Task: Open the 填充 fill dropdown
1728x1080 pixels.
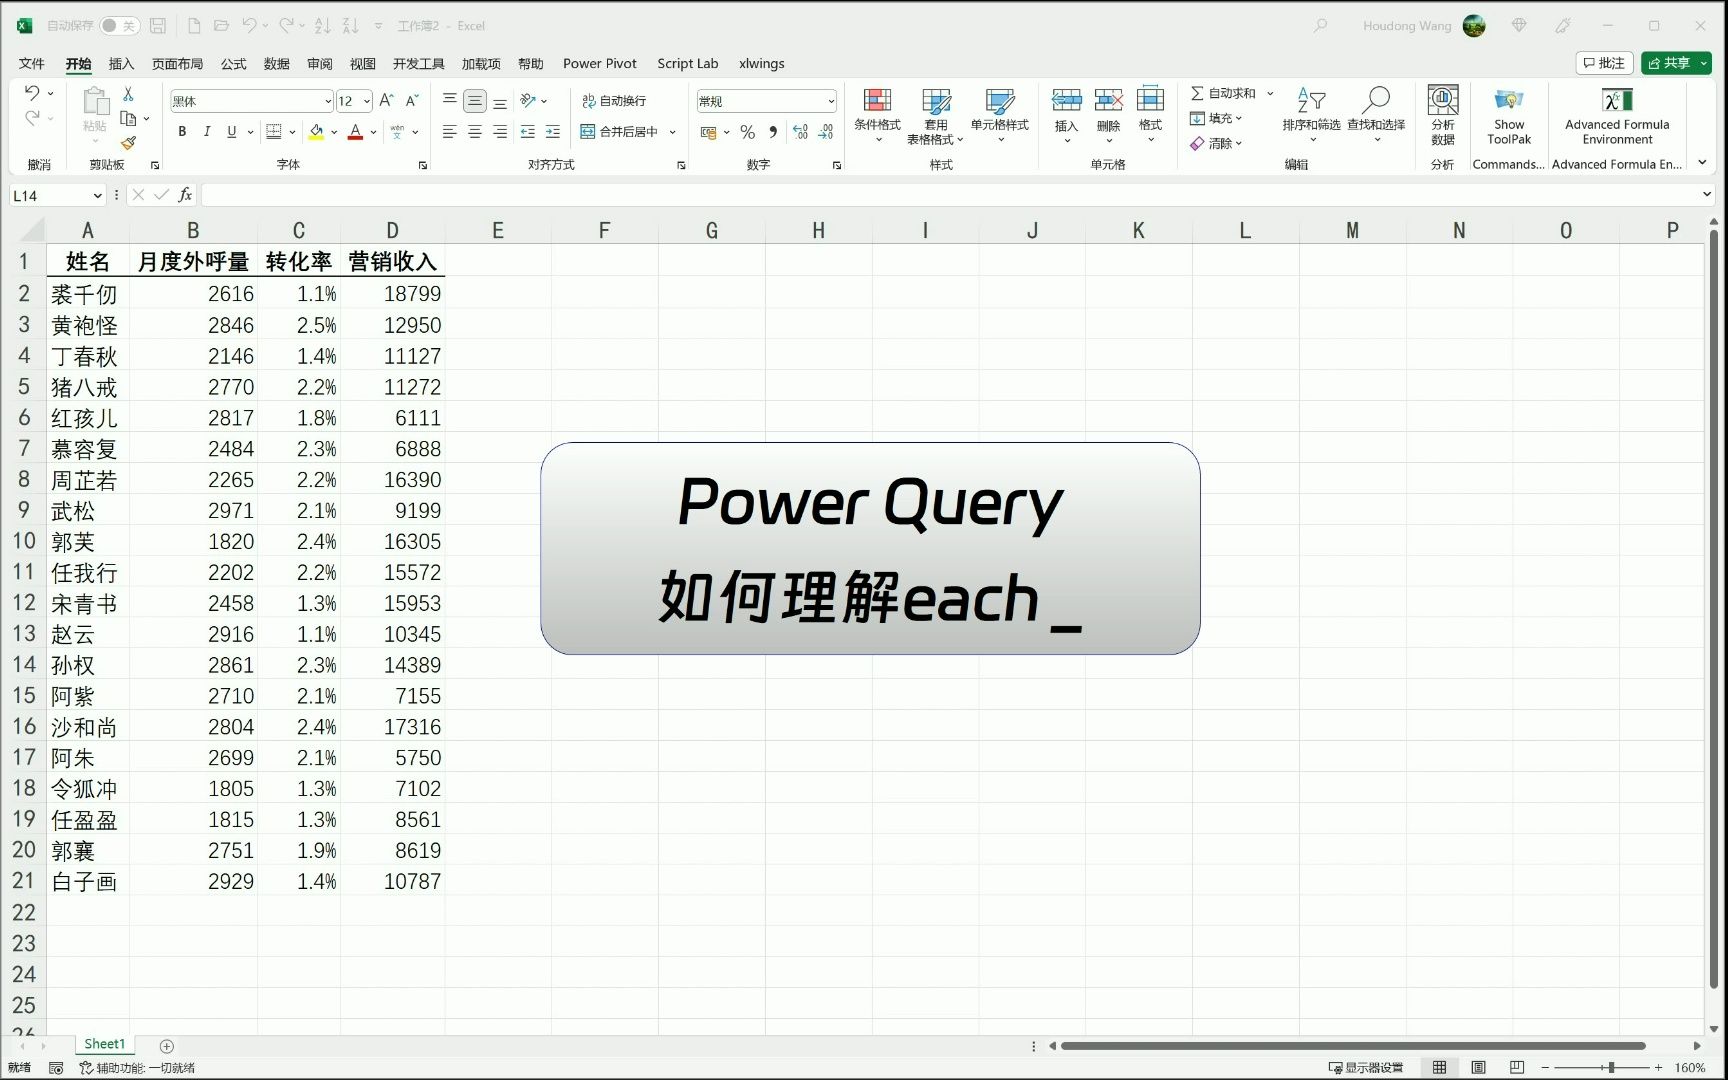Action: [1216, 118]
